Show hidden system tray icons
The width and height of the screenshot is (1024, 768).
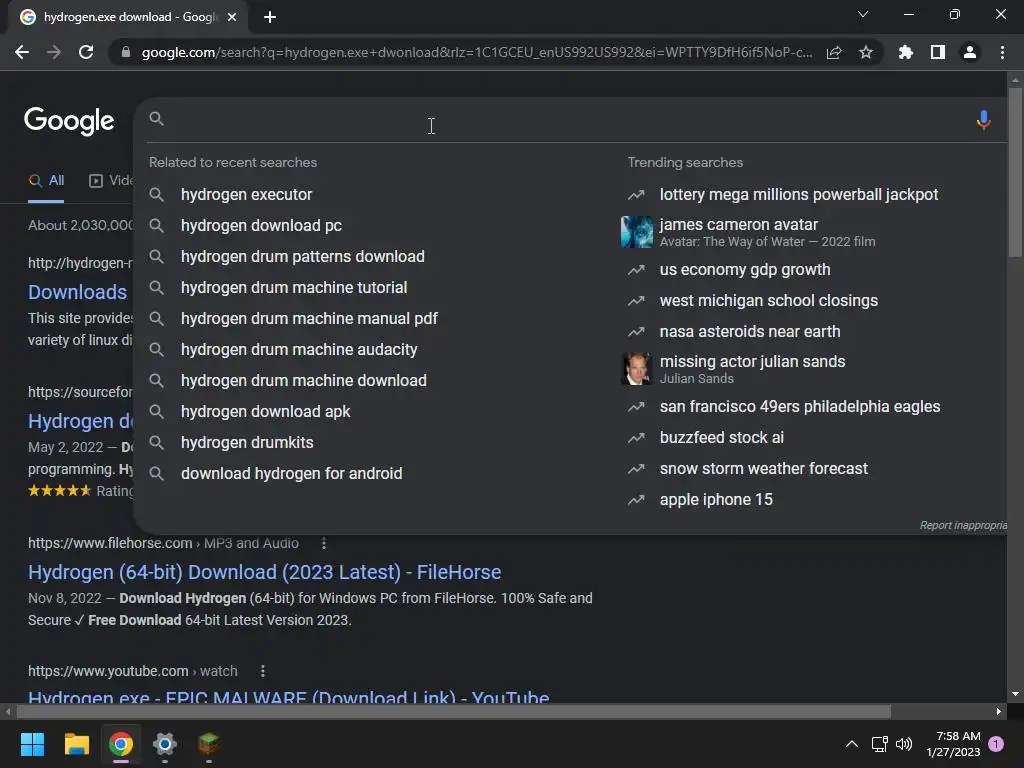pyautogui.click(x=852, y=744)
